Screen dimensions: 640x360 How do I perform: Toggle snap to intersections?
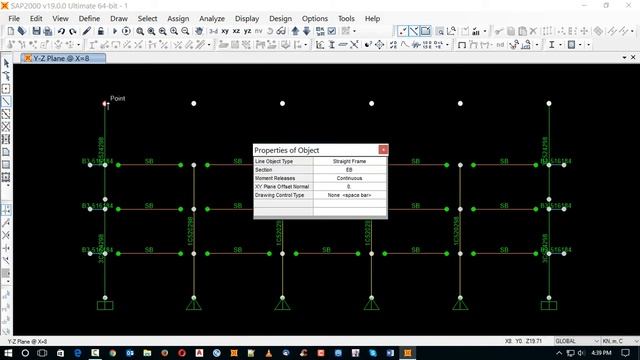click(x=6, y=235)
